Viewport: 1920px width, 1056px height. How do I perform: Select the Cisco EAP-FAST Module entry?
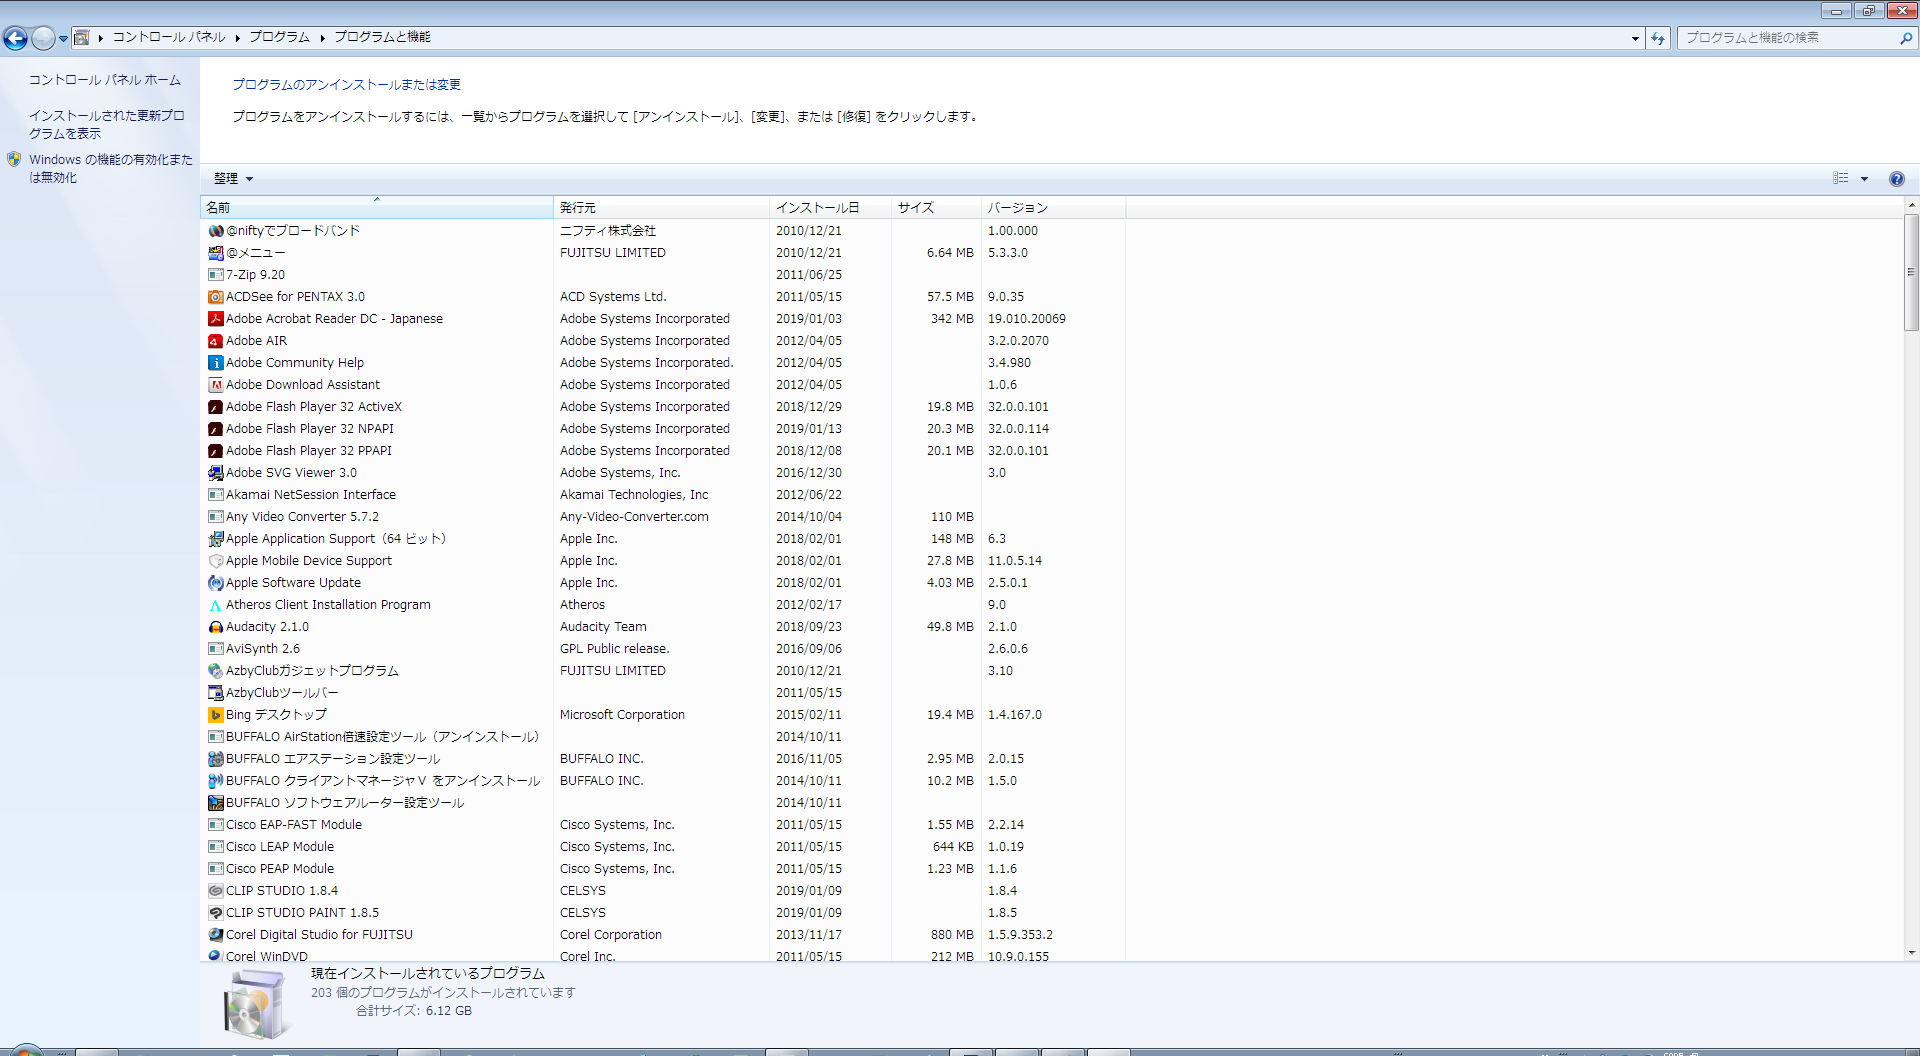(663, 825)
